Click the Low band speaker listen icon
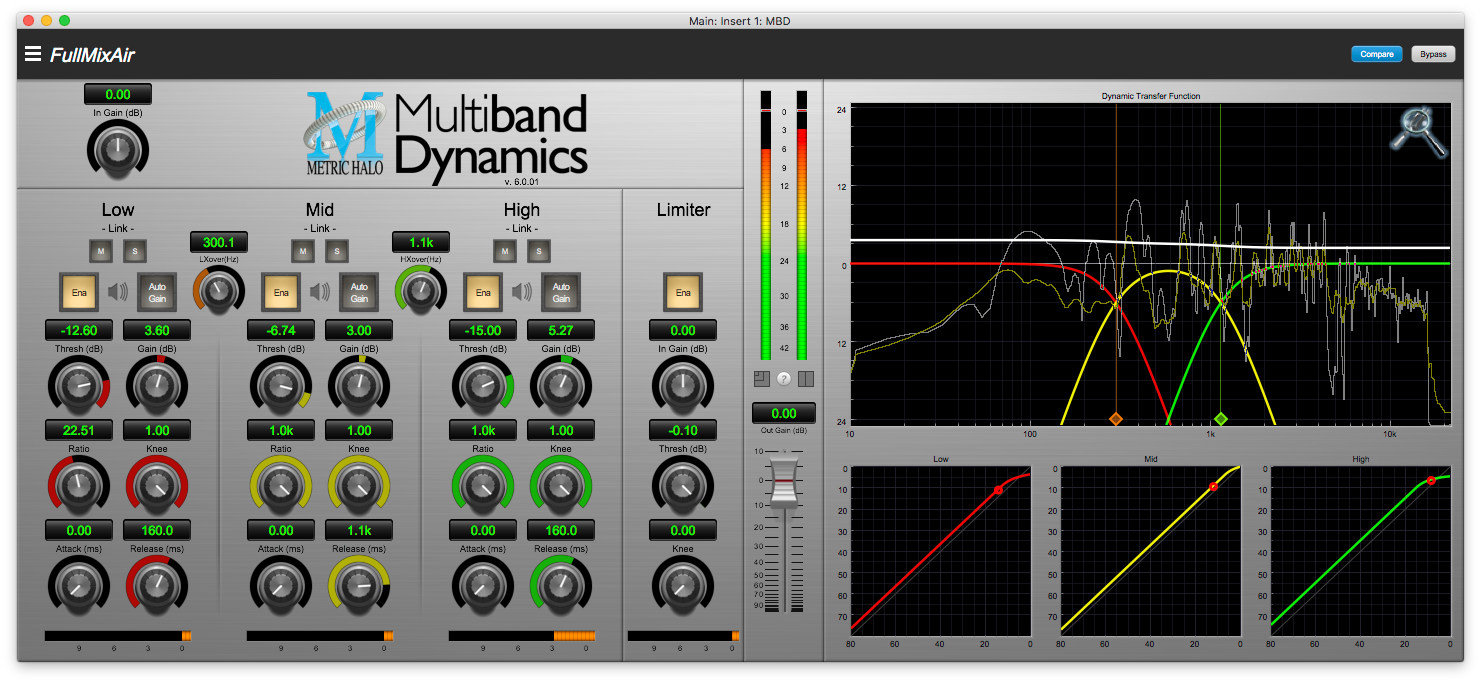 119,292
